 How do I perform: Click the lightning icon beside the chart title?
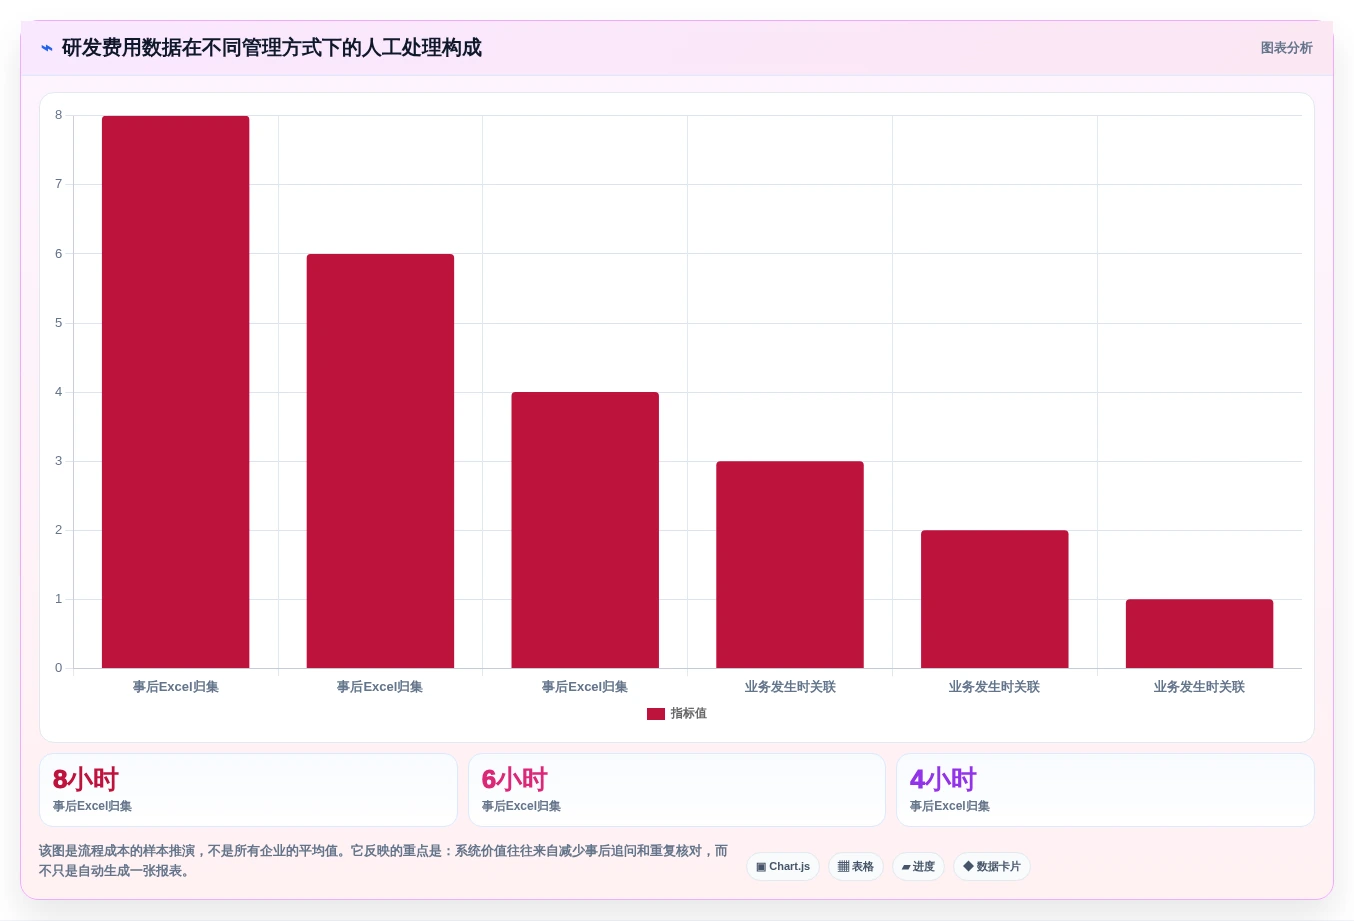pyautogui.click(x=46, y=48)
